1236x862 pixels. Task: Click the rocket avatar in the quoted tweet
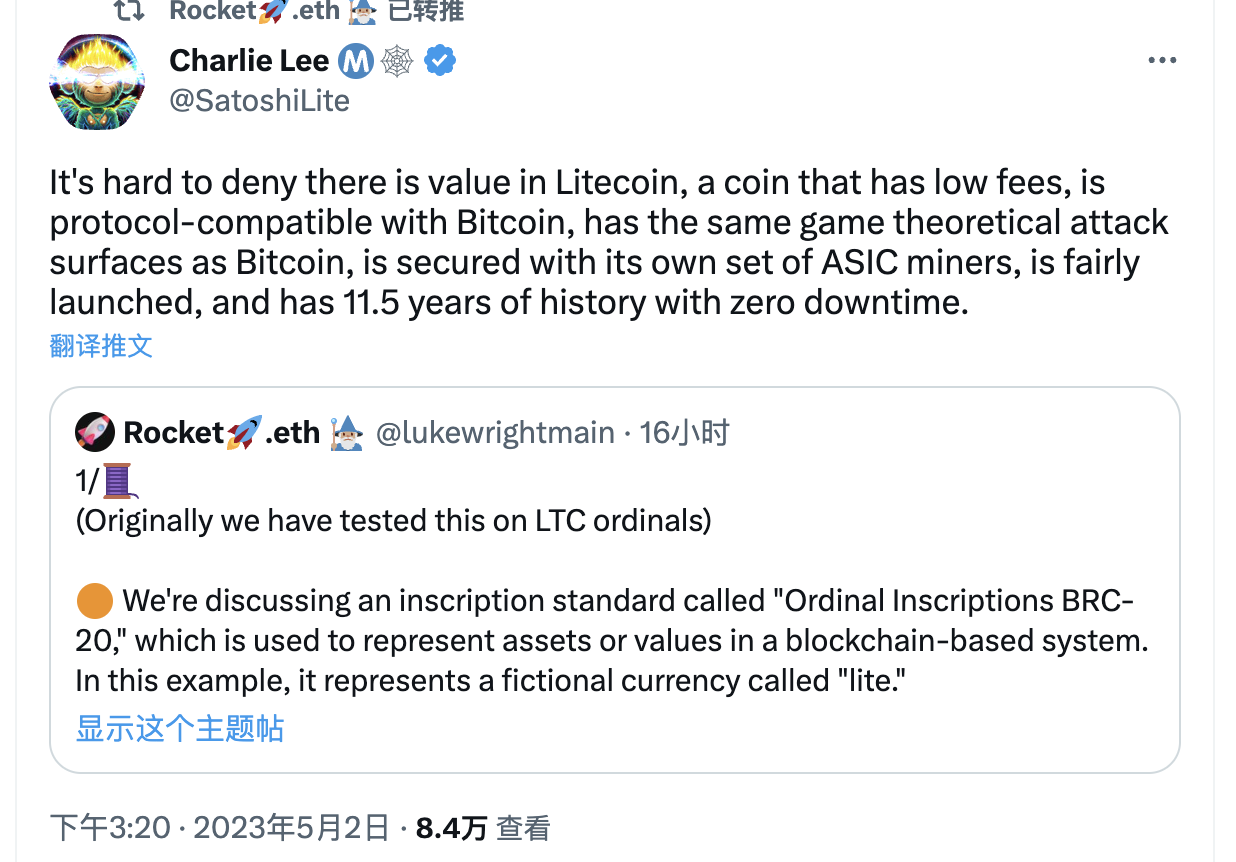point(94,433)
